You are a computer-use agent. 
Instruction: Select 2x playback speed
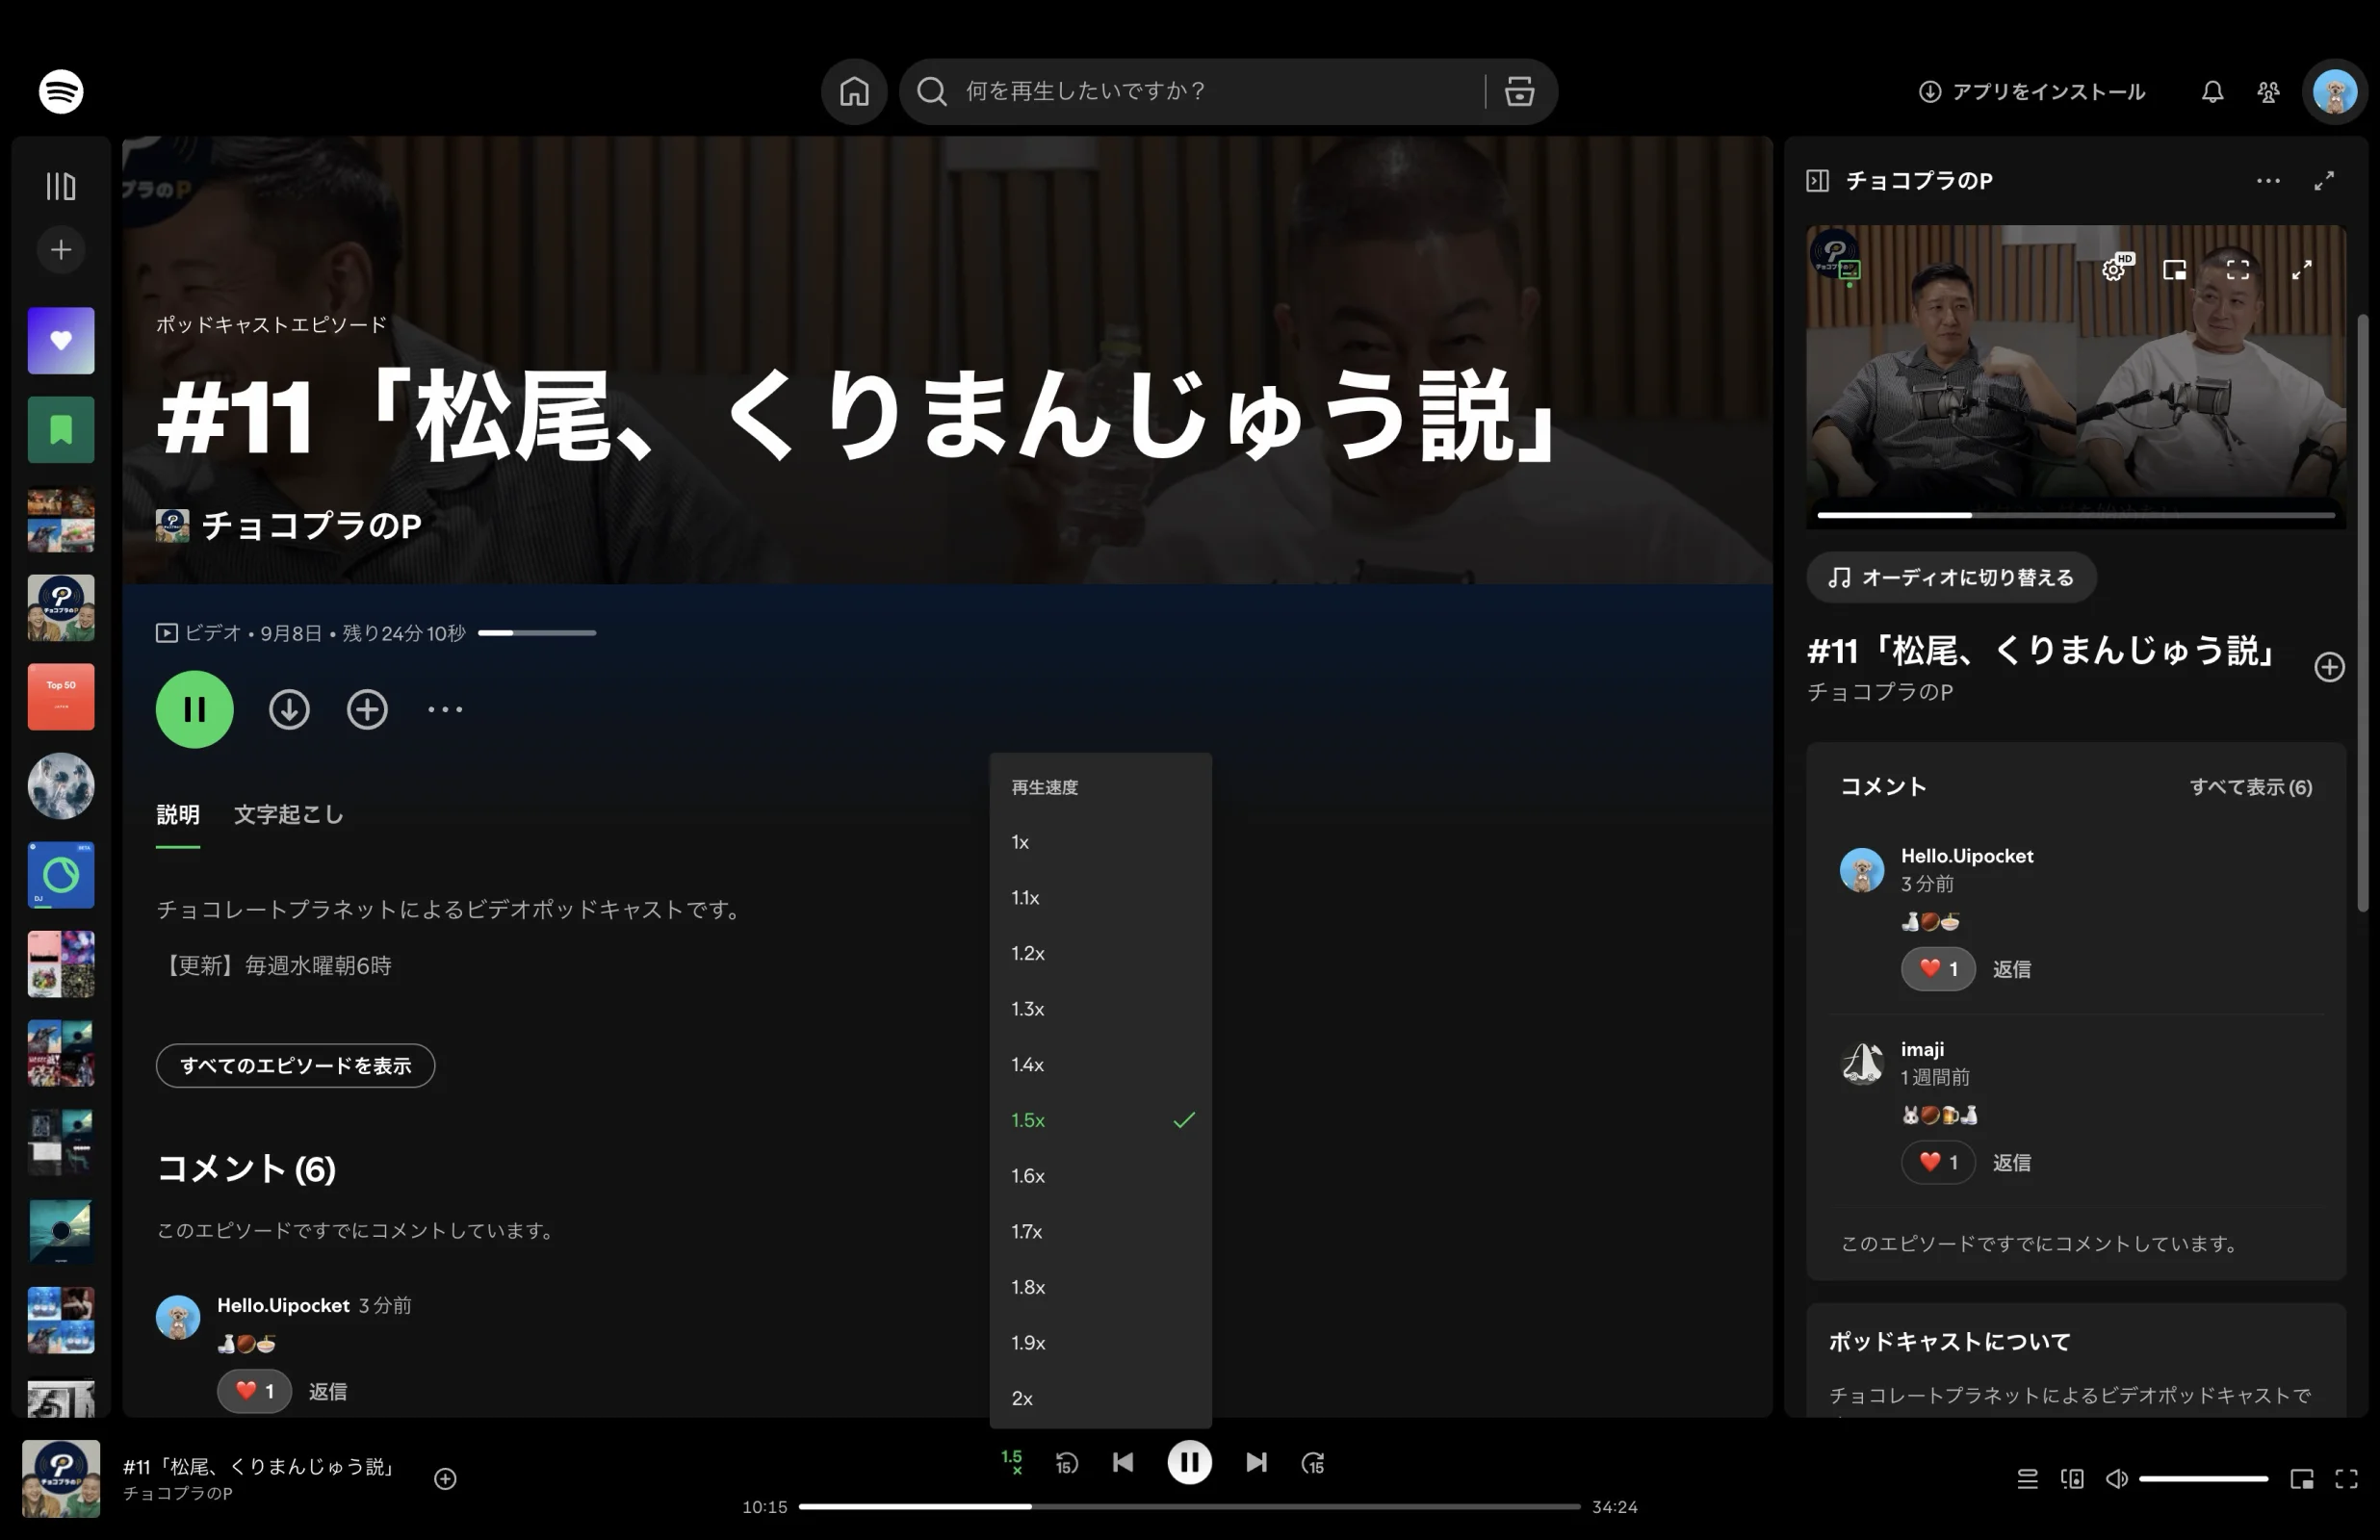(x=1100, y=1398)
